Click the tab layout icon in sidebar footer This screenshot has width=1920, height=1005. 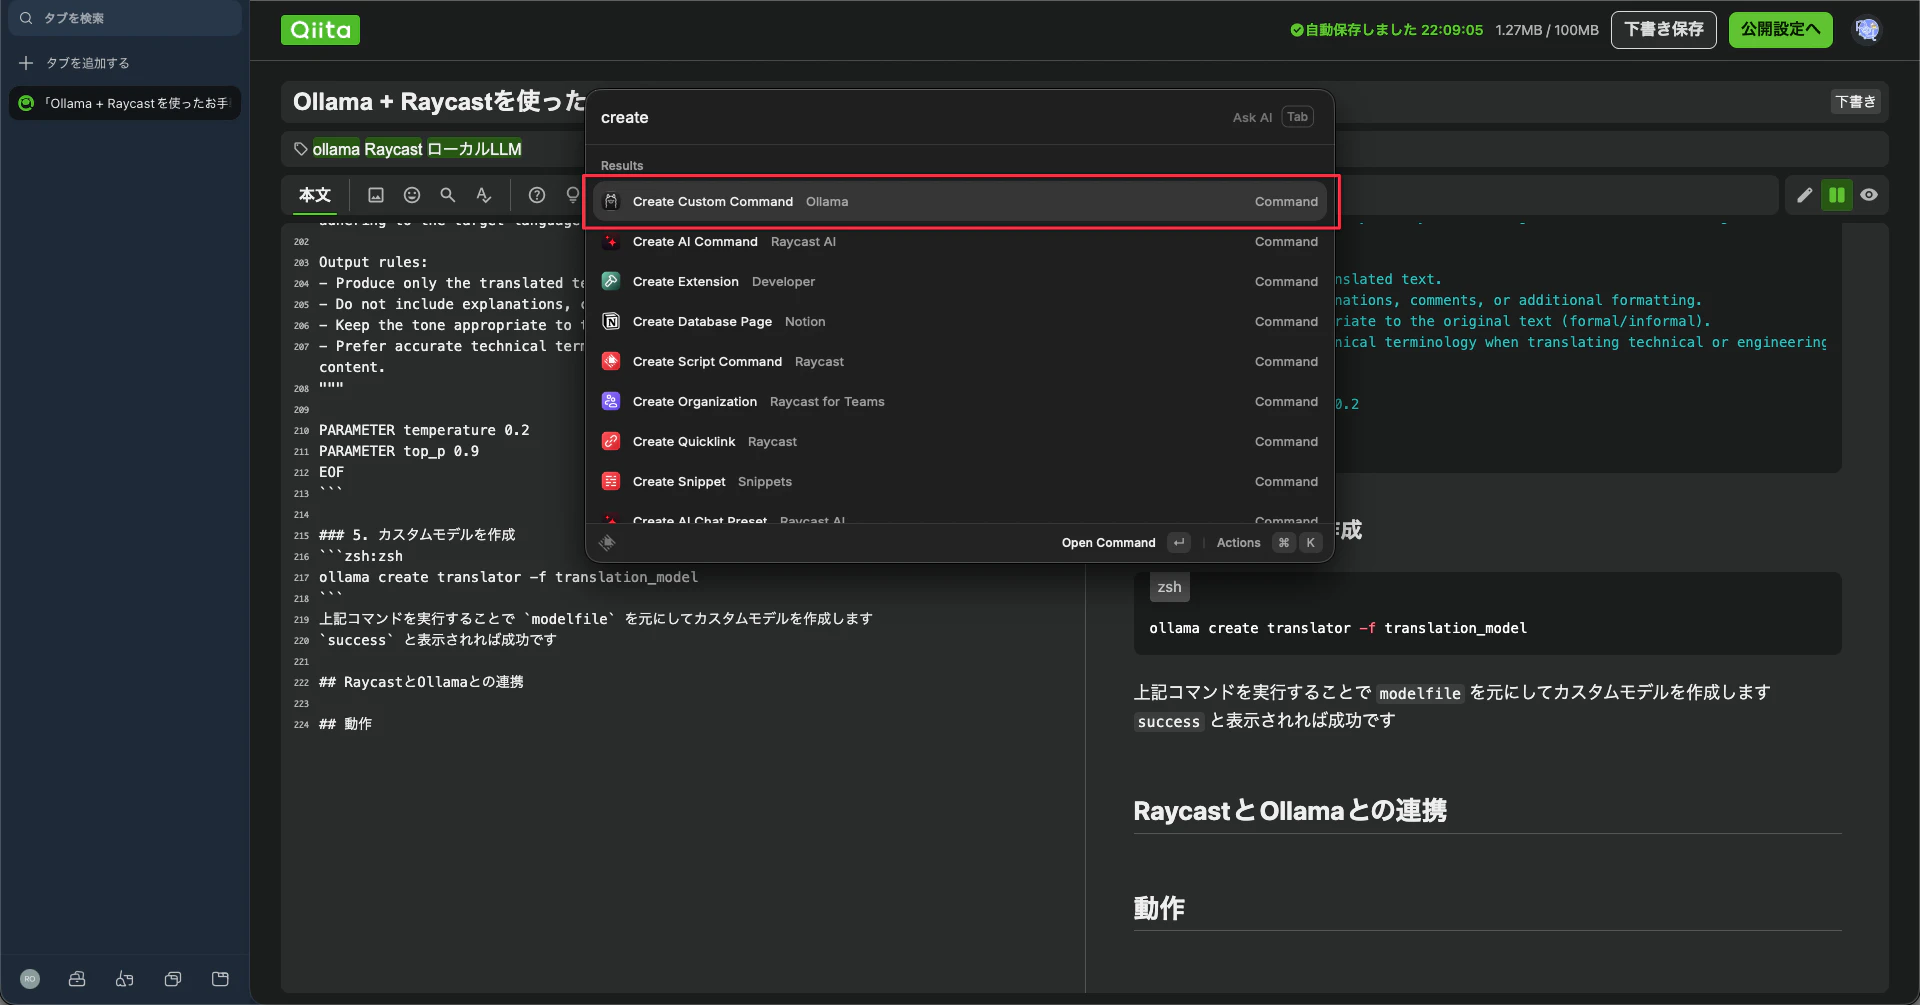221,979
